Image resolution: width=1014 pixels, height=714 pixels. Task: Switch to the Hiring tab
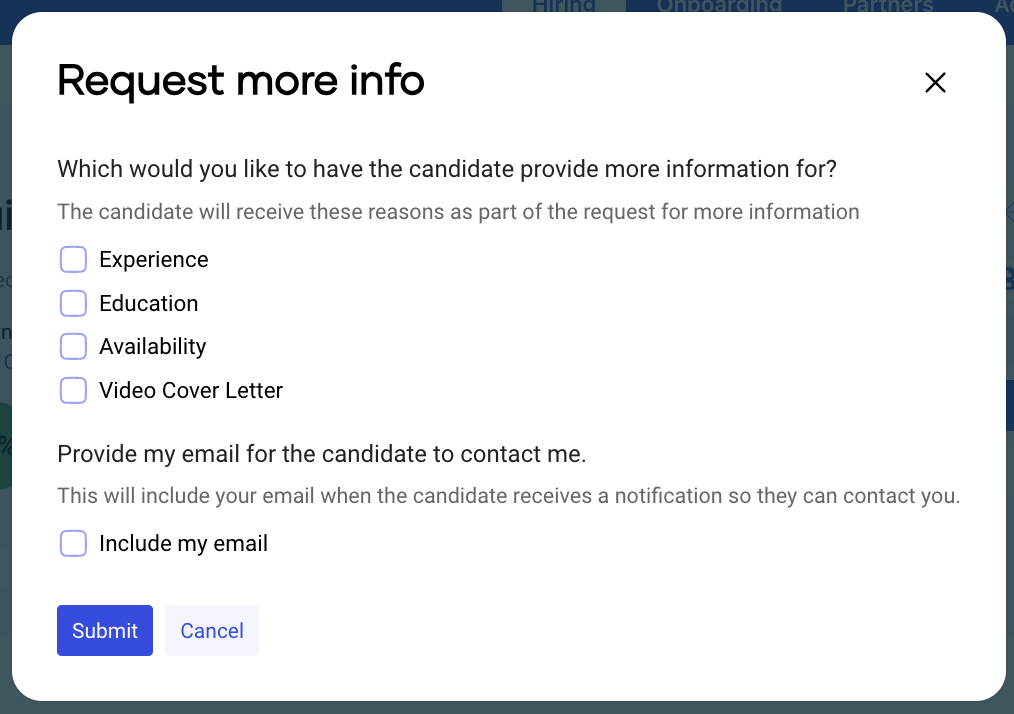coord(563,6)
